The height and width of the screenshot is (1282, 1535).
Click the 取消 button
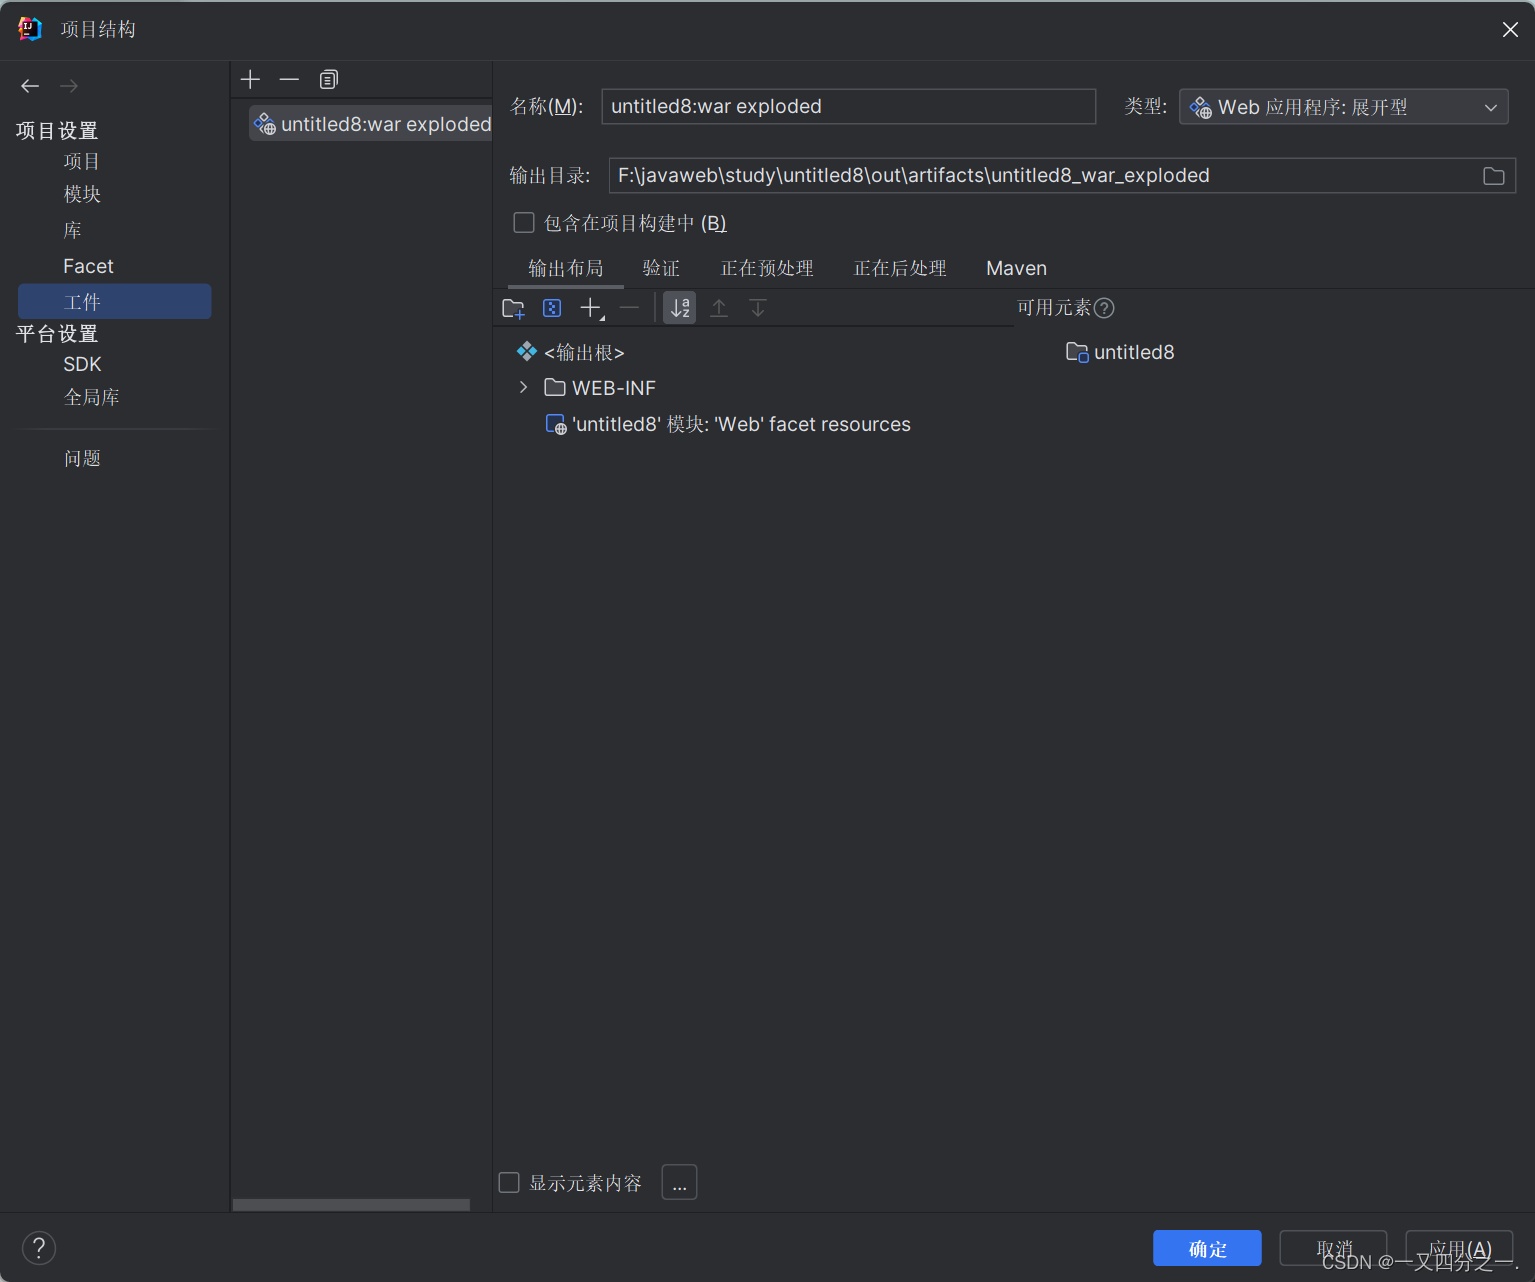[x=1333, y=1248]
